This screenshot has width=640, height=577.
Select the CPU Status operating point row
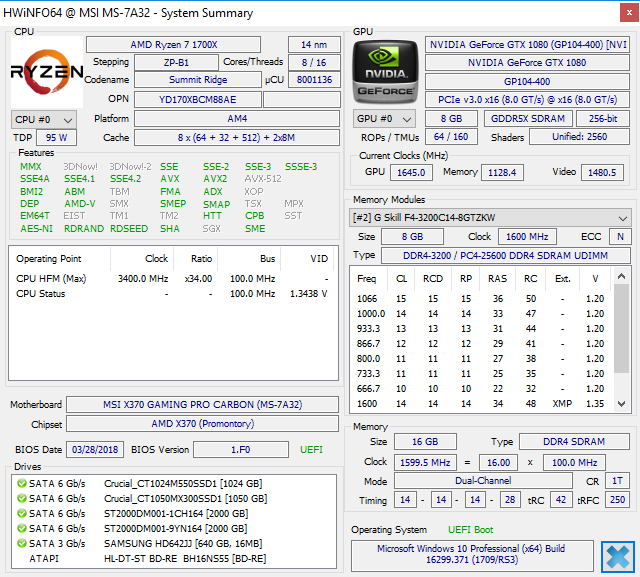(173, 294)
